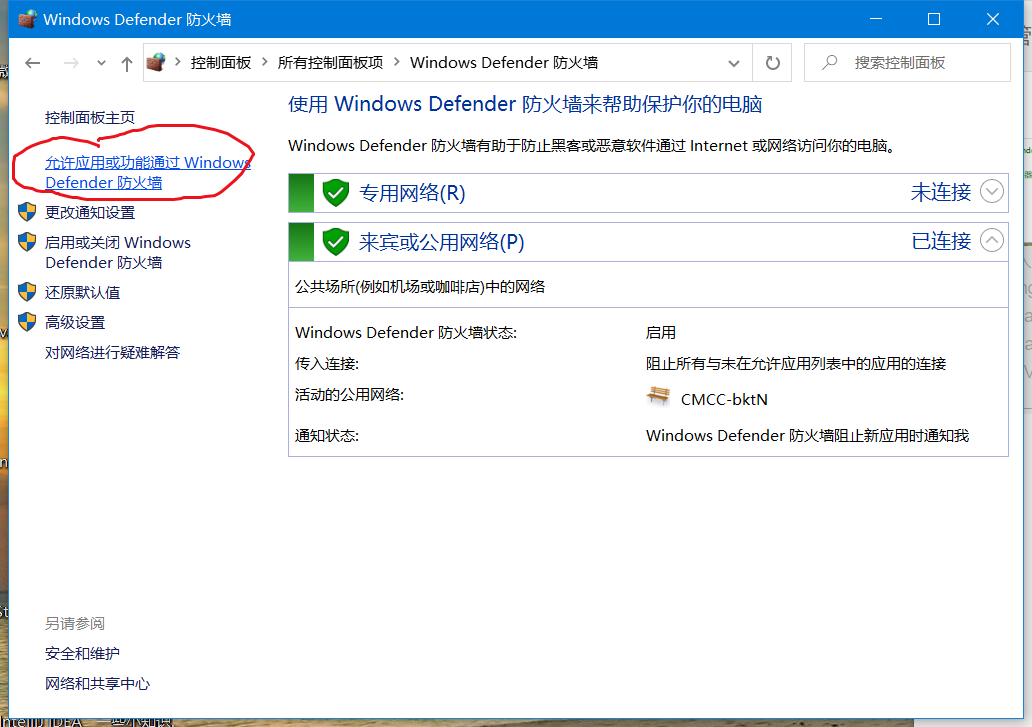Click firewall icon in the address bar
1032x727 pixels.
tap(156, 63)
